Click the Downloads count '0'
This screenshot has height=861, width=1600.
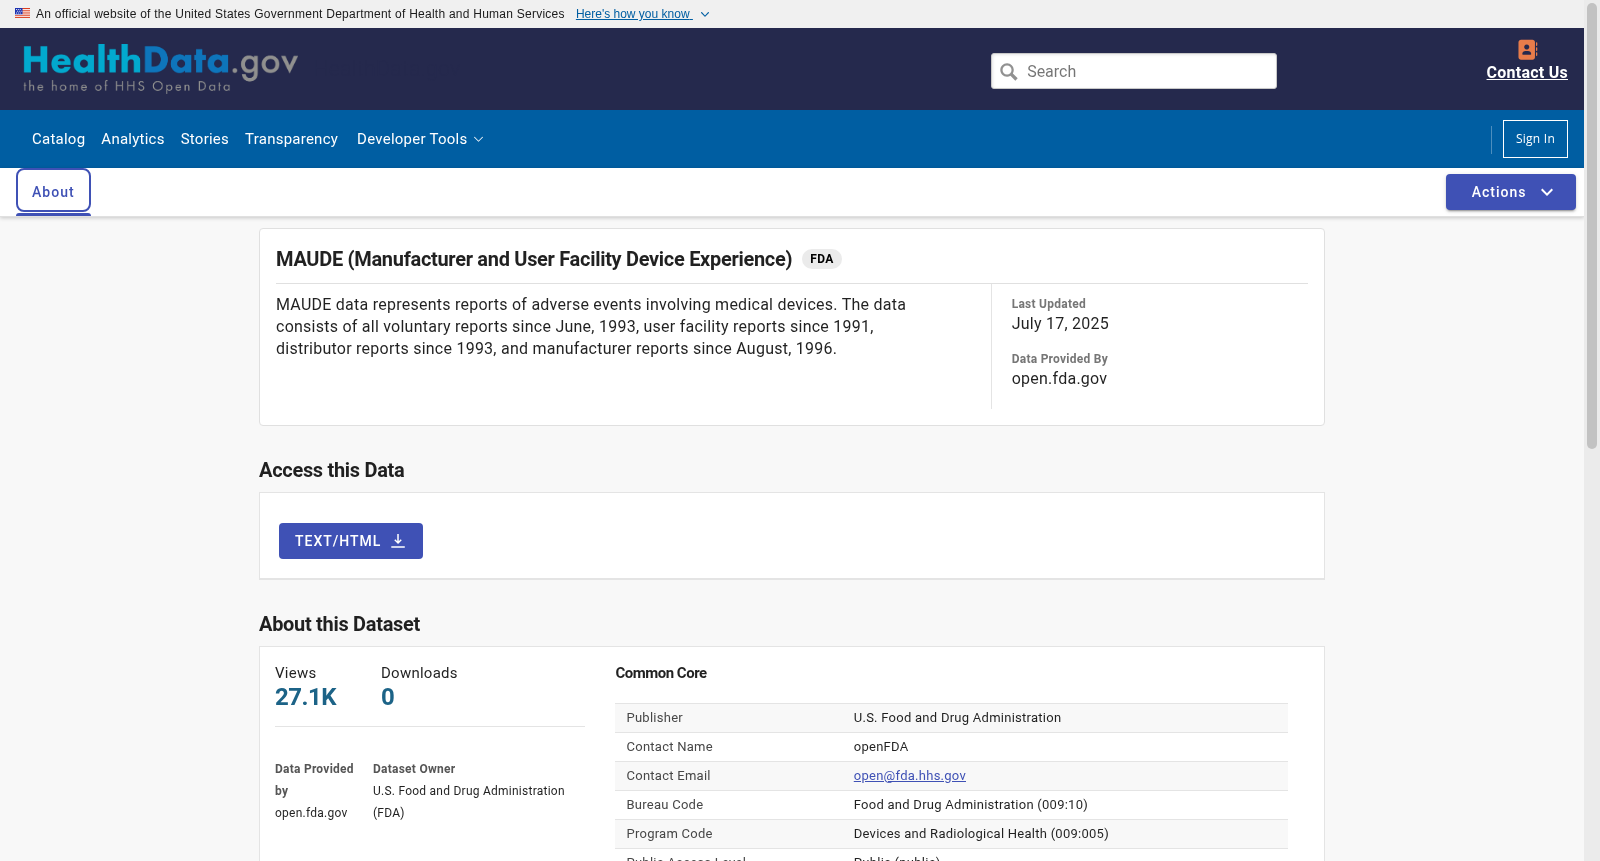click(388, 697)
